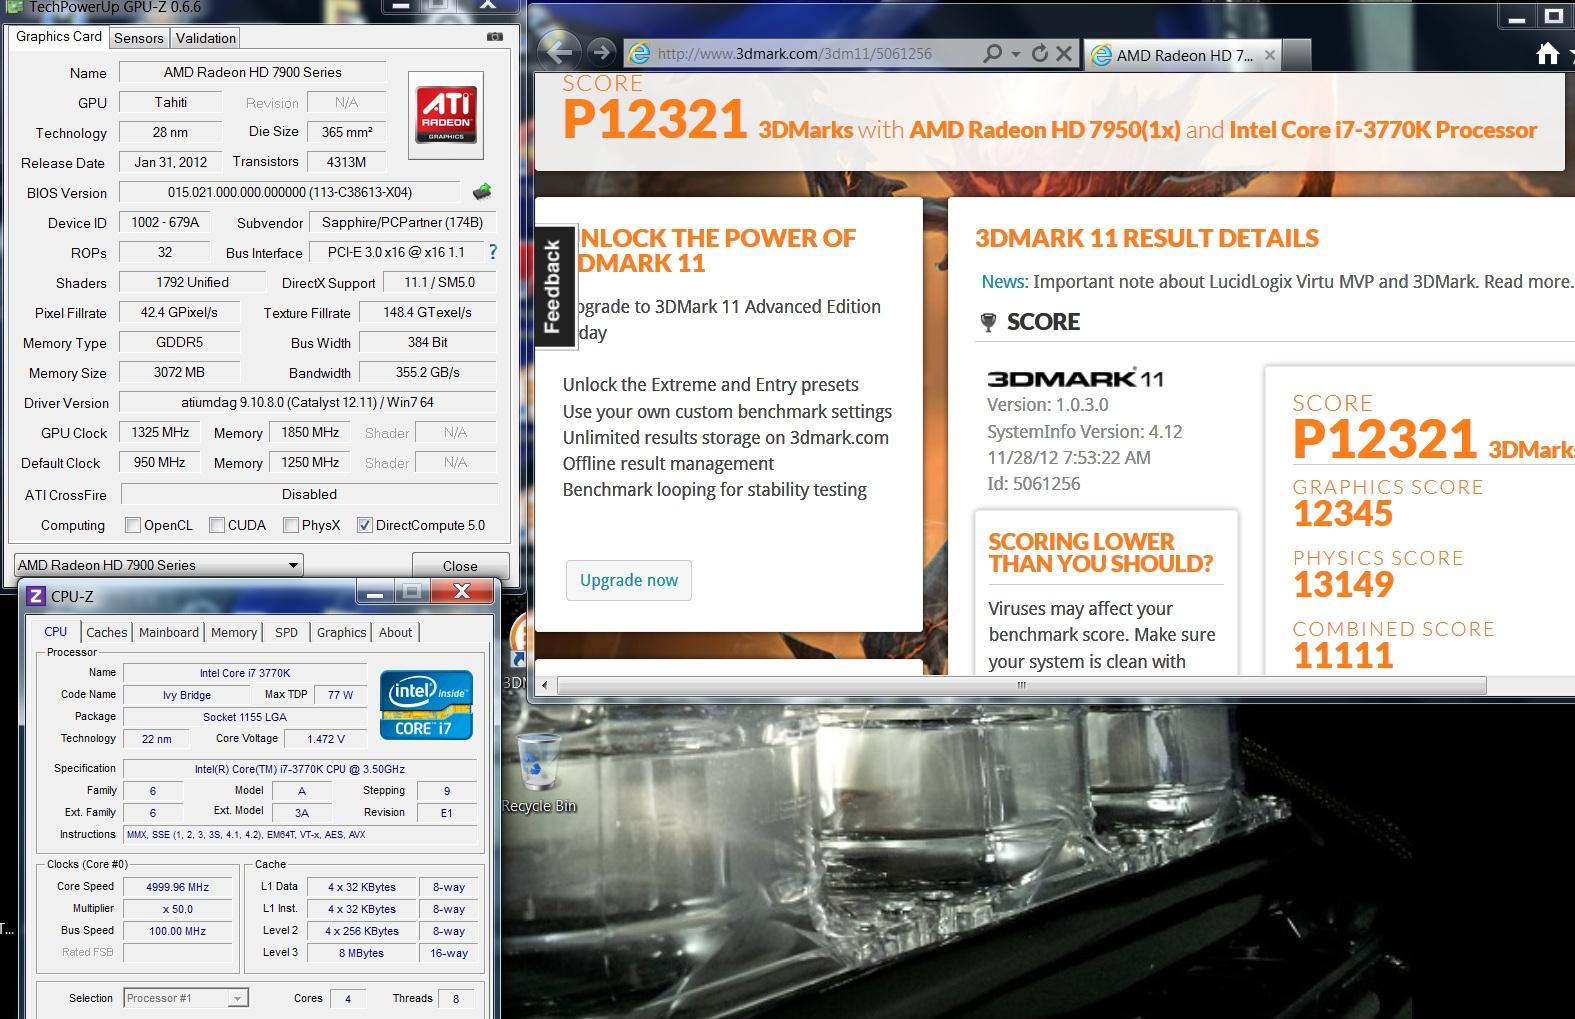Click the Specification field in CPU-Z
1575x1019 pixels.
[x=300, y=769]
